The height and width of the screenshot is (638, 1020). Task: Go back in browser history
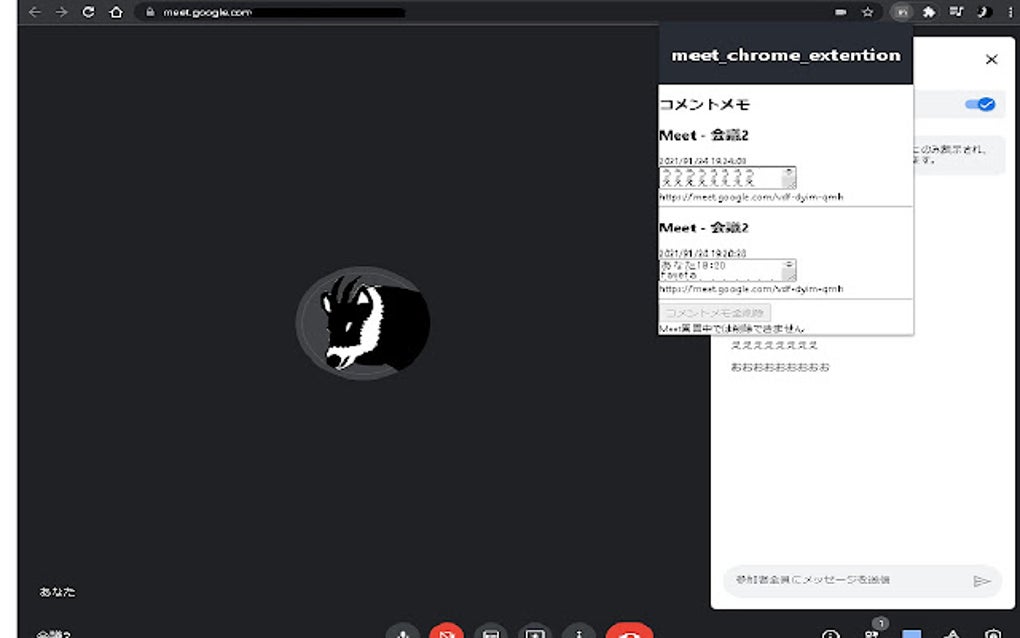click(x=34, y=12)
